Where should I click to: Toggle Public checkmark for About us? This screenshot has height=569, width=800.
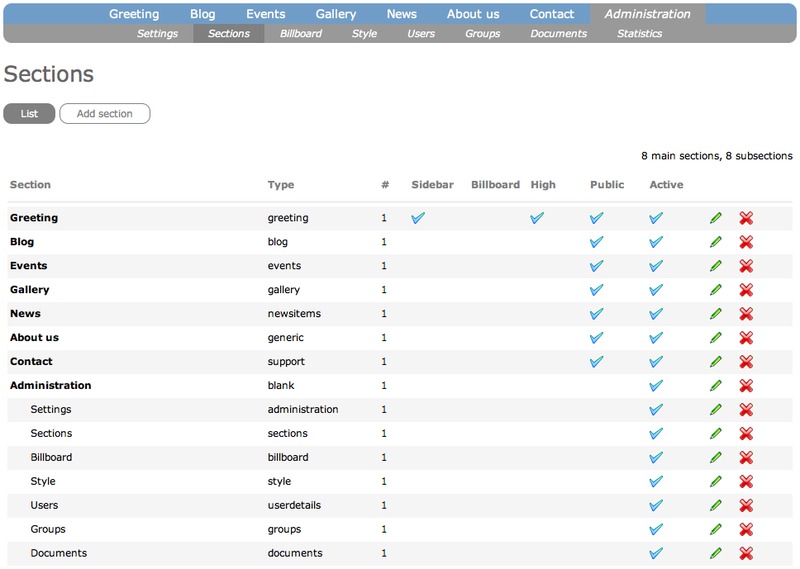[x=597, y=338]
